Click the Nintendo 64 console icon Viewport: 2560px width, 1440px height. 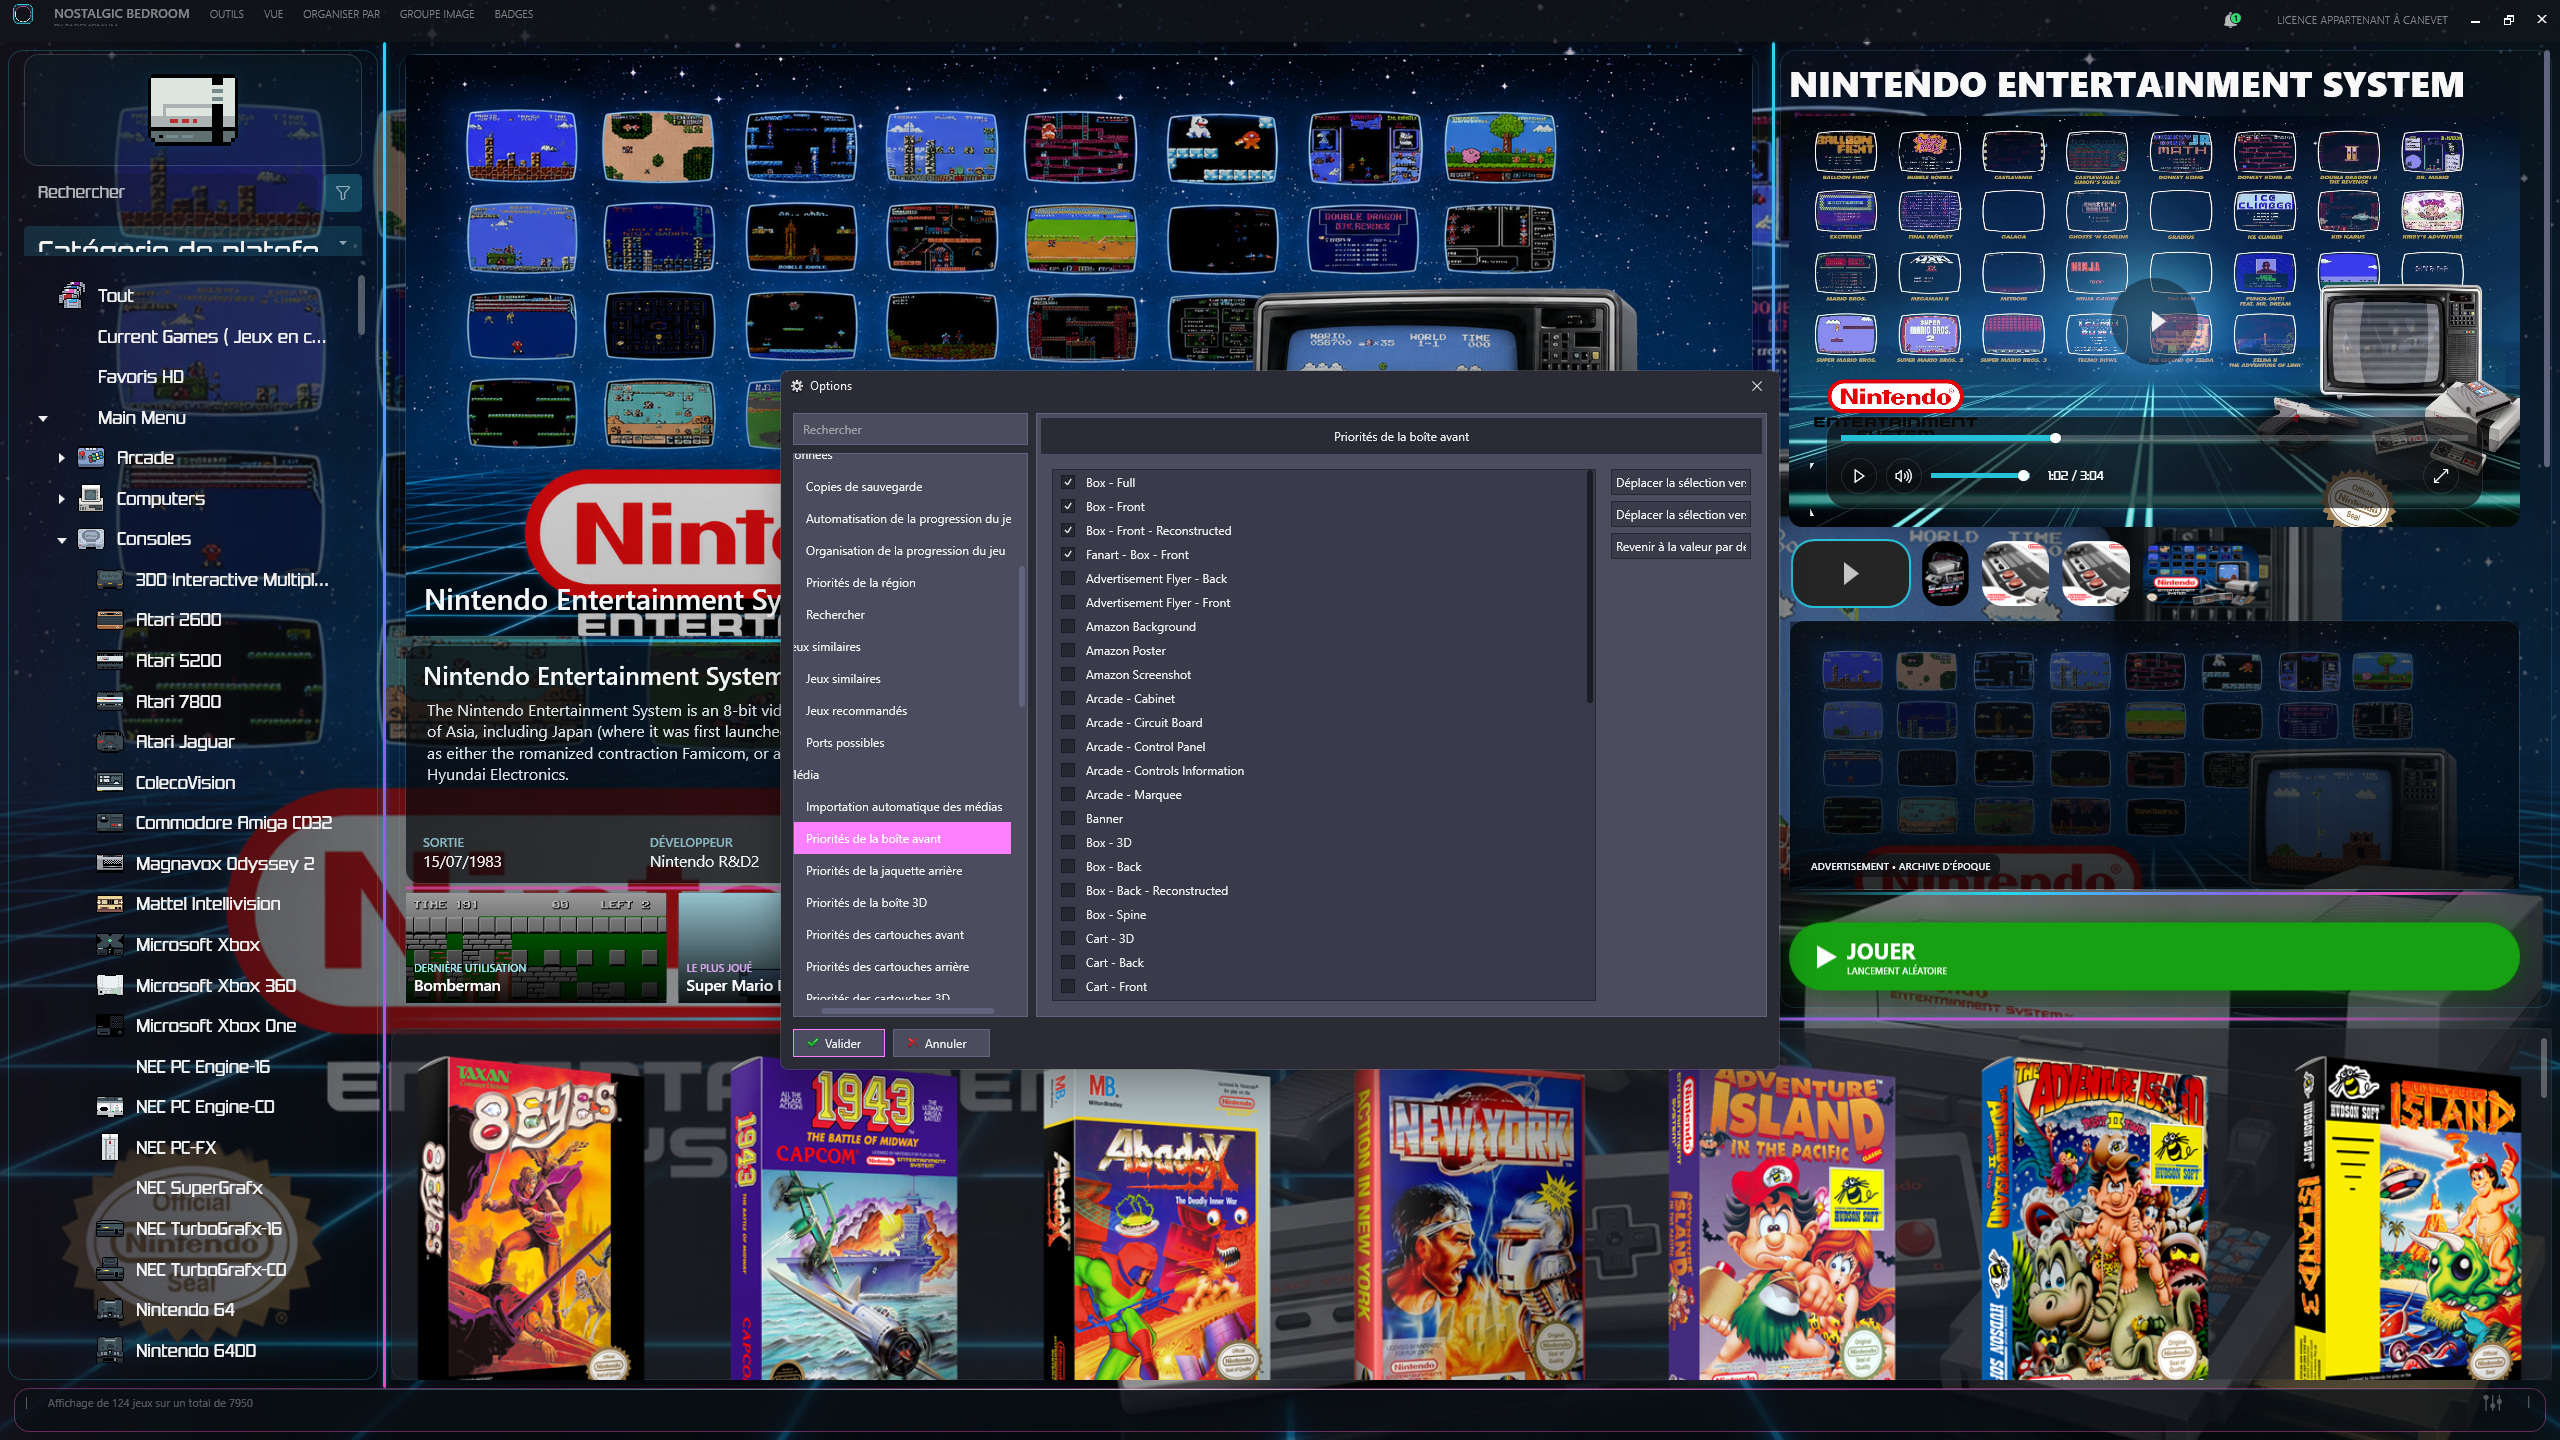tap(110, 1310)
